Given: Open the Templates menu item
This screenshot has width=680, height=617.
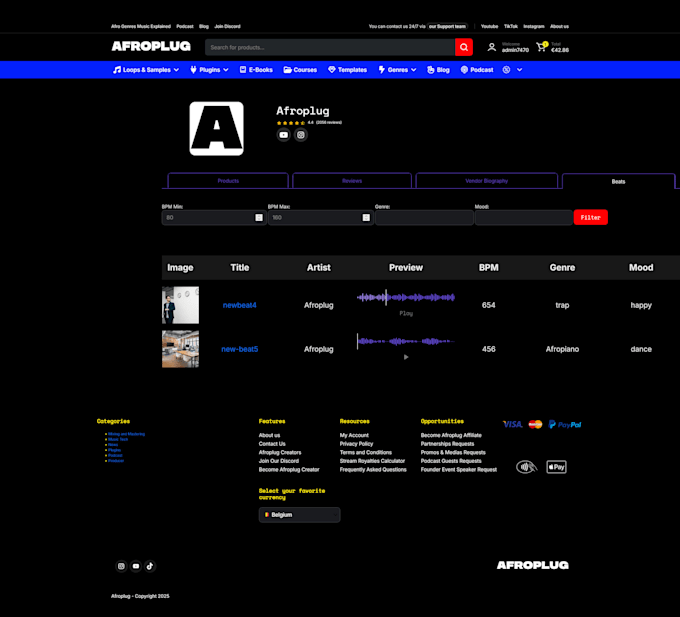Looking at the screenshot, I should click(347, 70).
